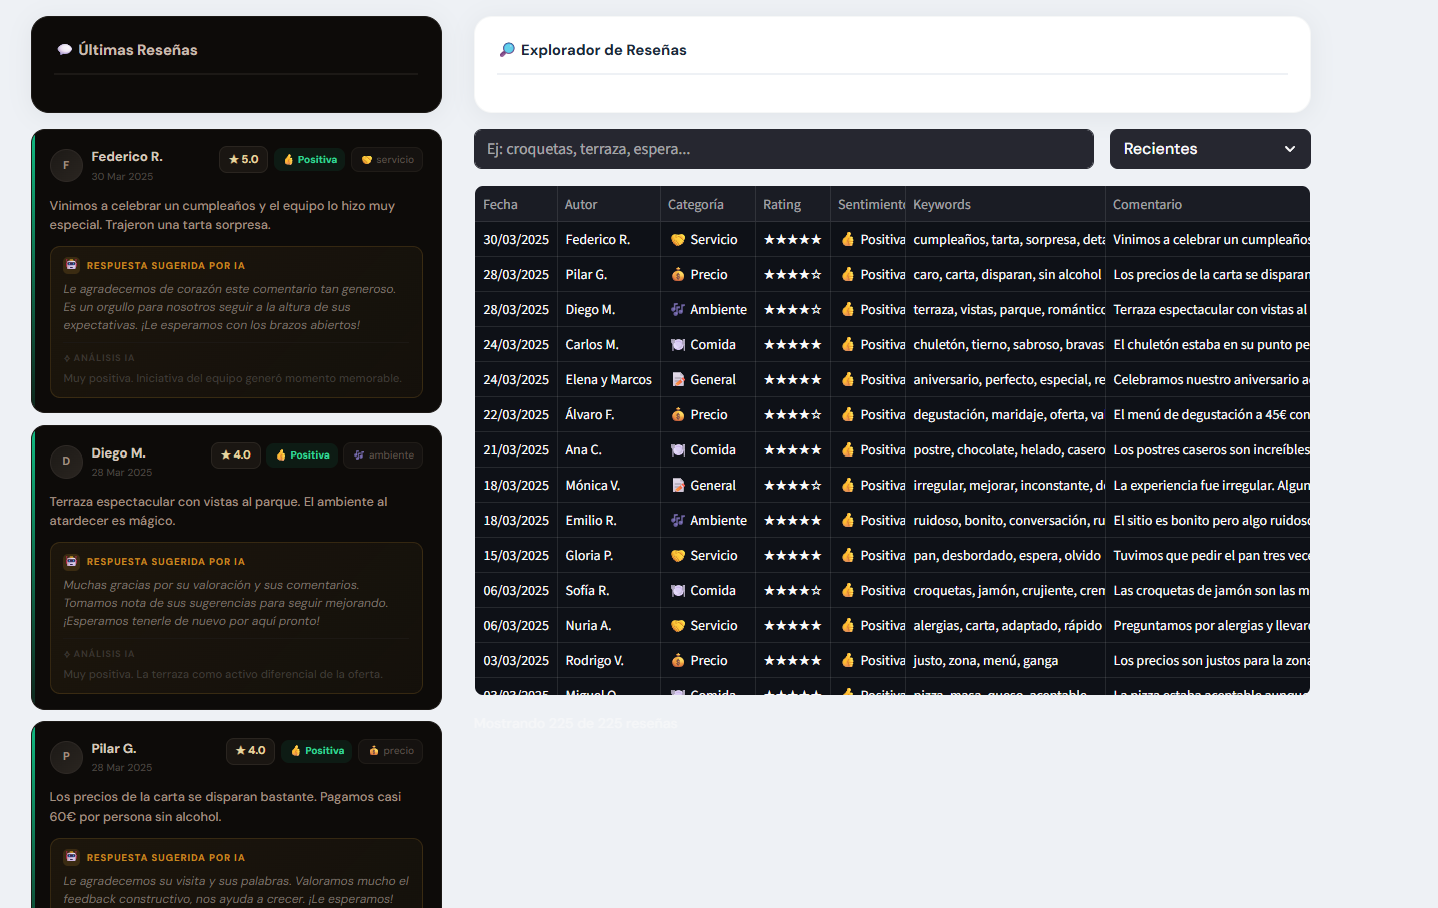Click the five-star rating in Ana C. row
Image resolution: width=1438 pixels, height=908 pixels.
[x=792, y=450]
